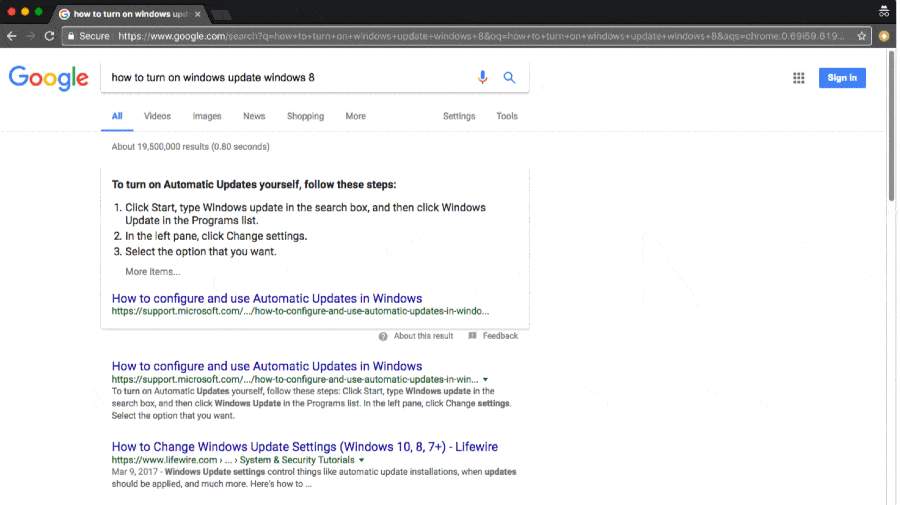Switch to News results tab

click(254, 116)
